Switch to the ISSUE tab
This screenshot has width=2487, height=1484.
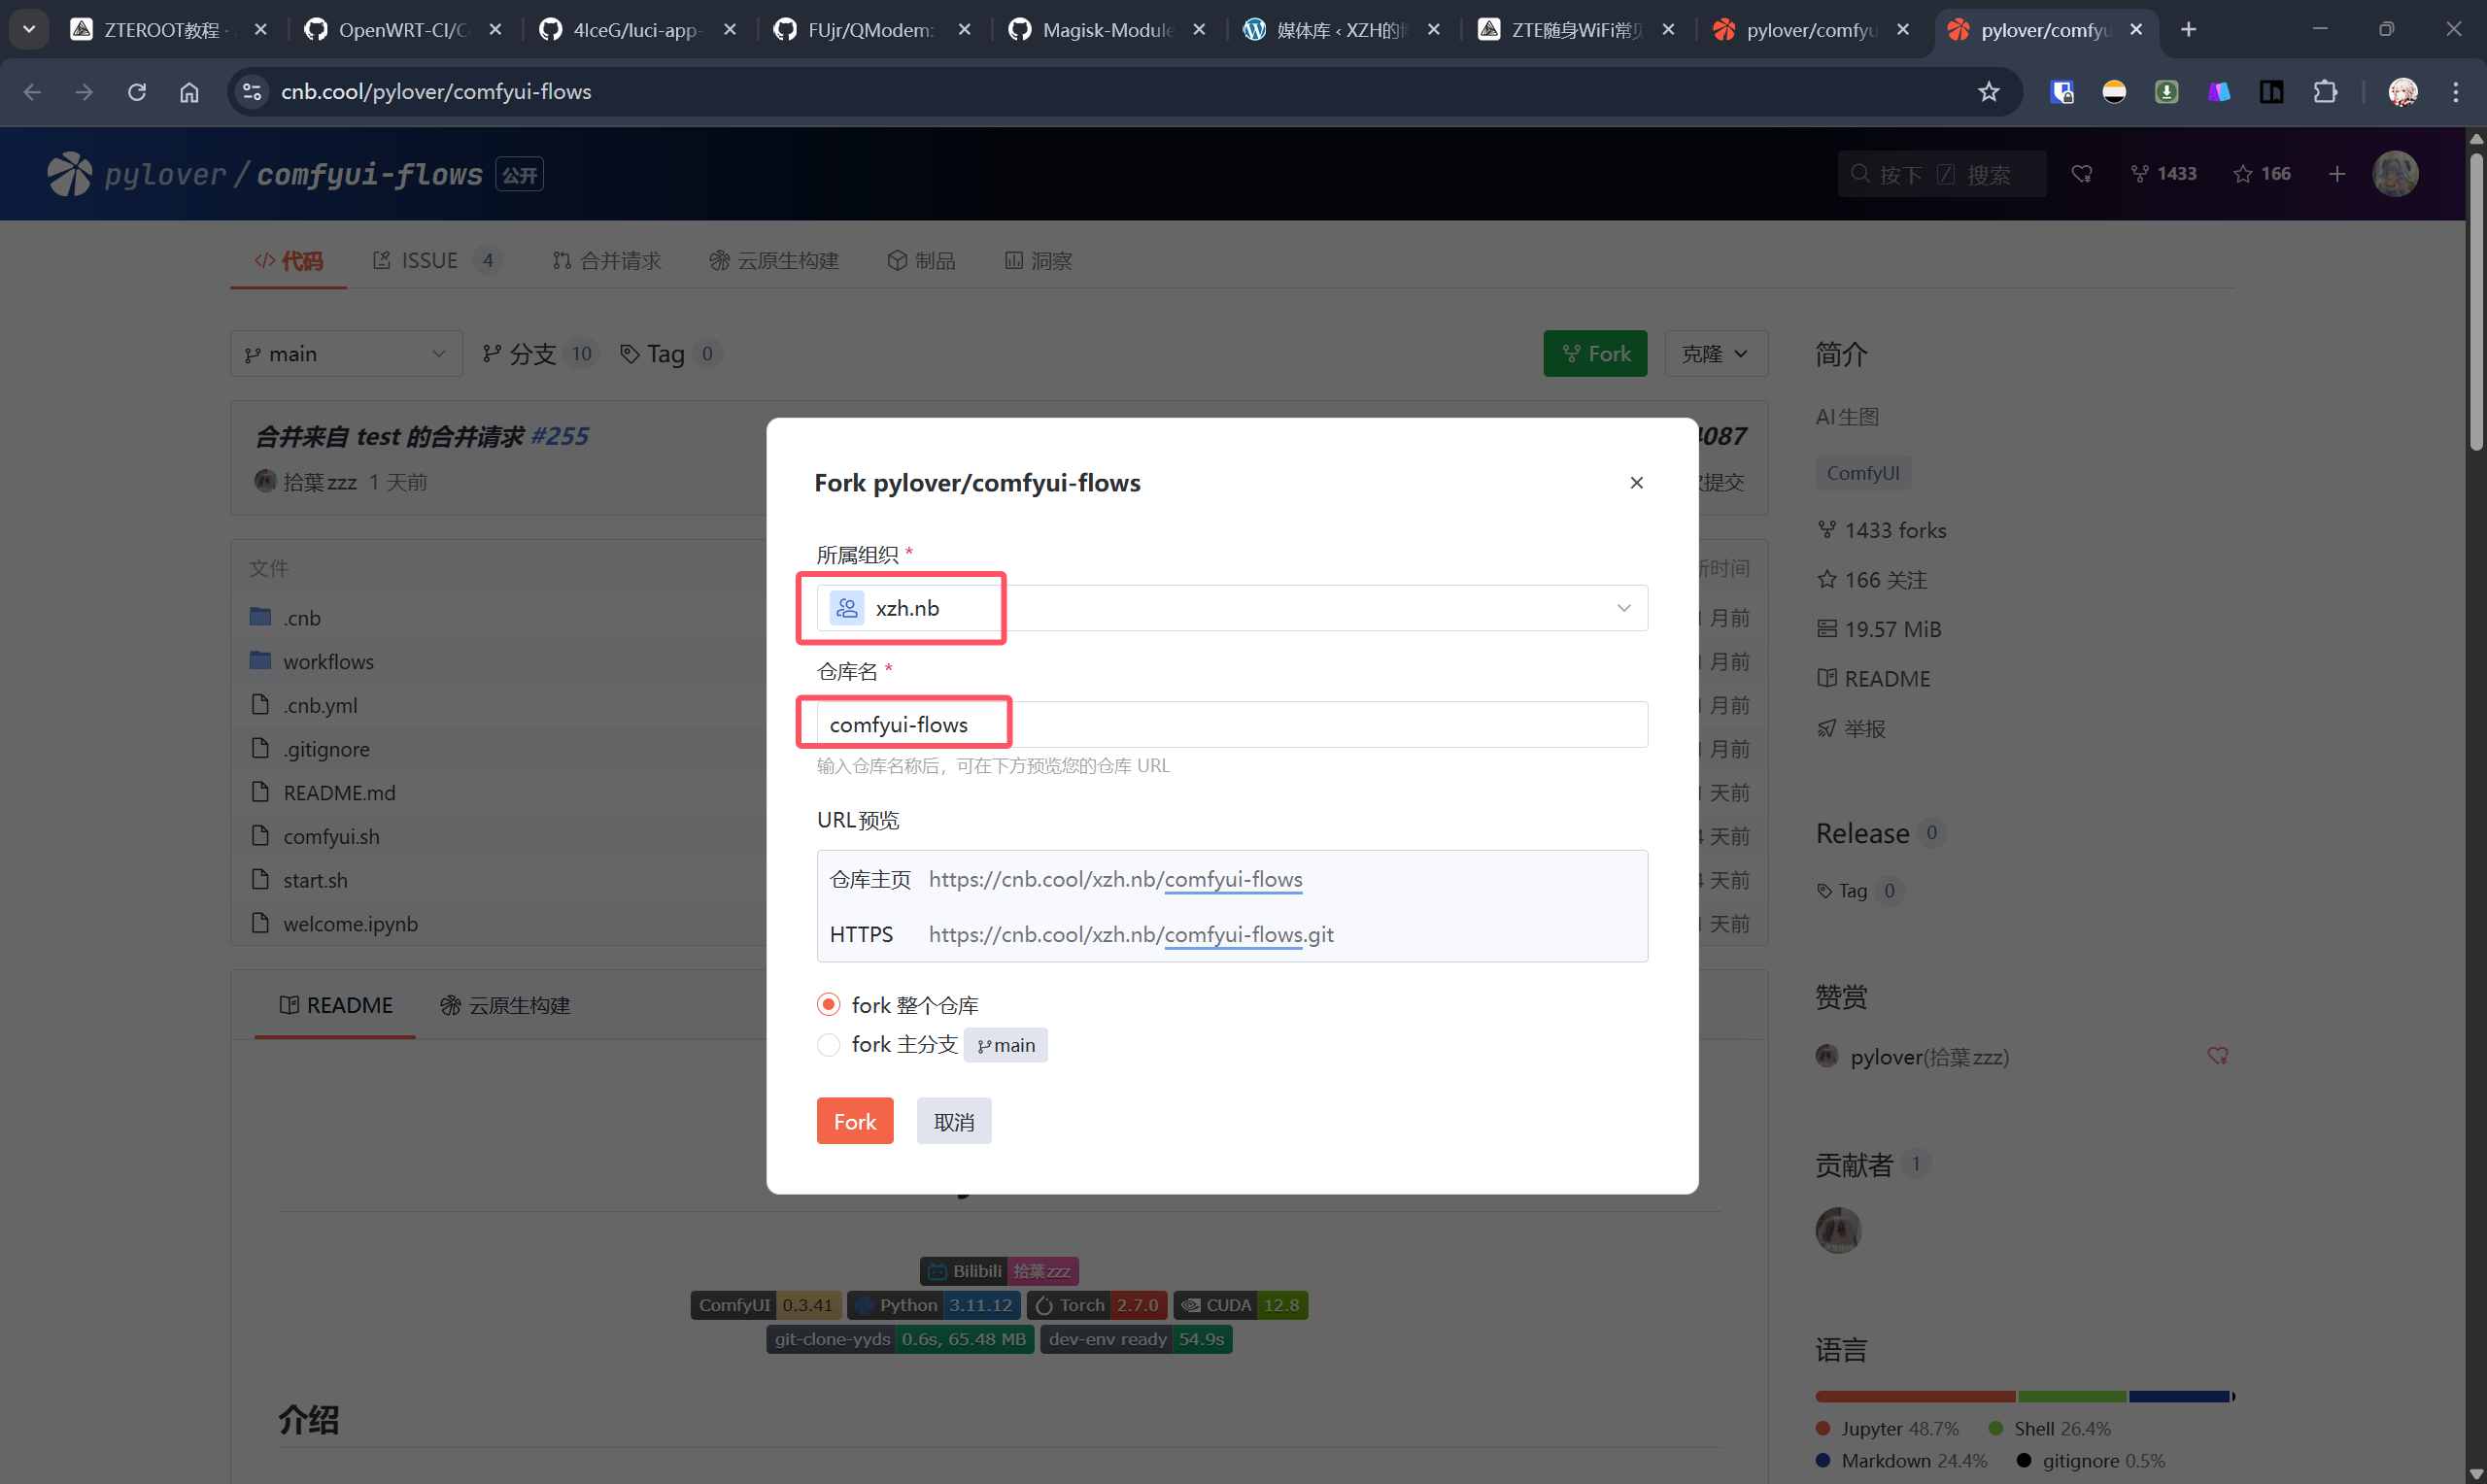(x=436, y=261)
